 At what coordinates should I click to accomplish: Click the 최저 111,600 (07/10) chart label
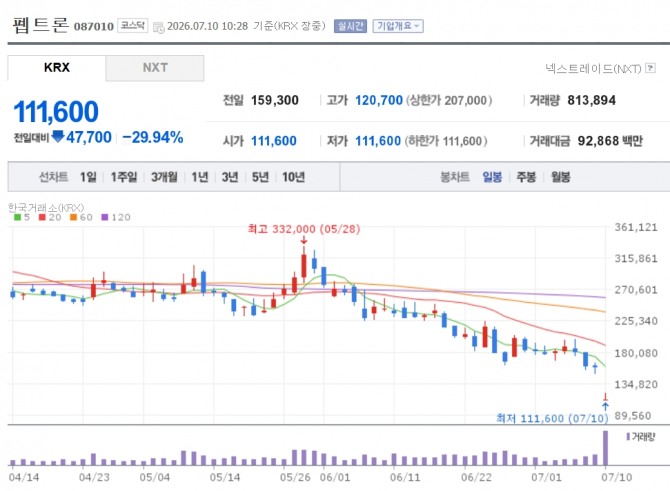(x=552, y=418)
